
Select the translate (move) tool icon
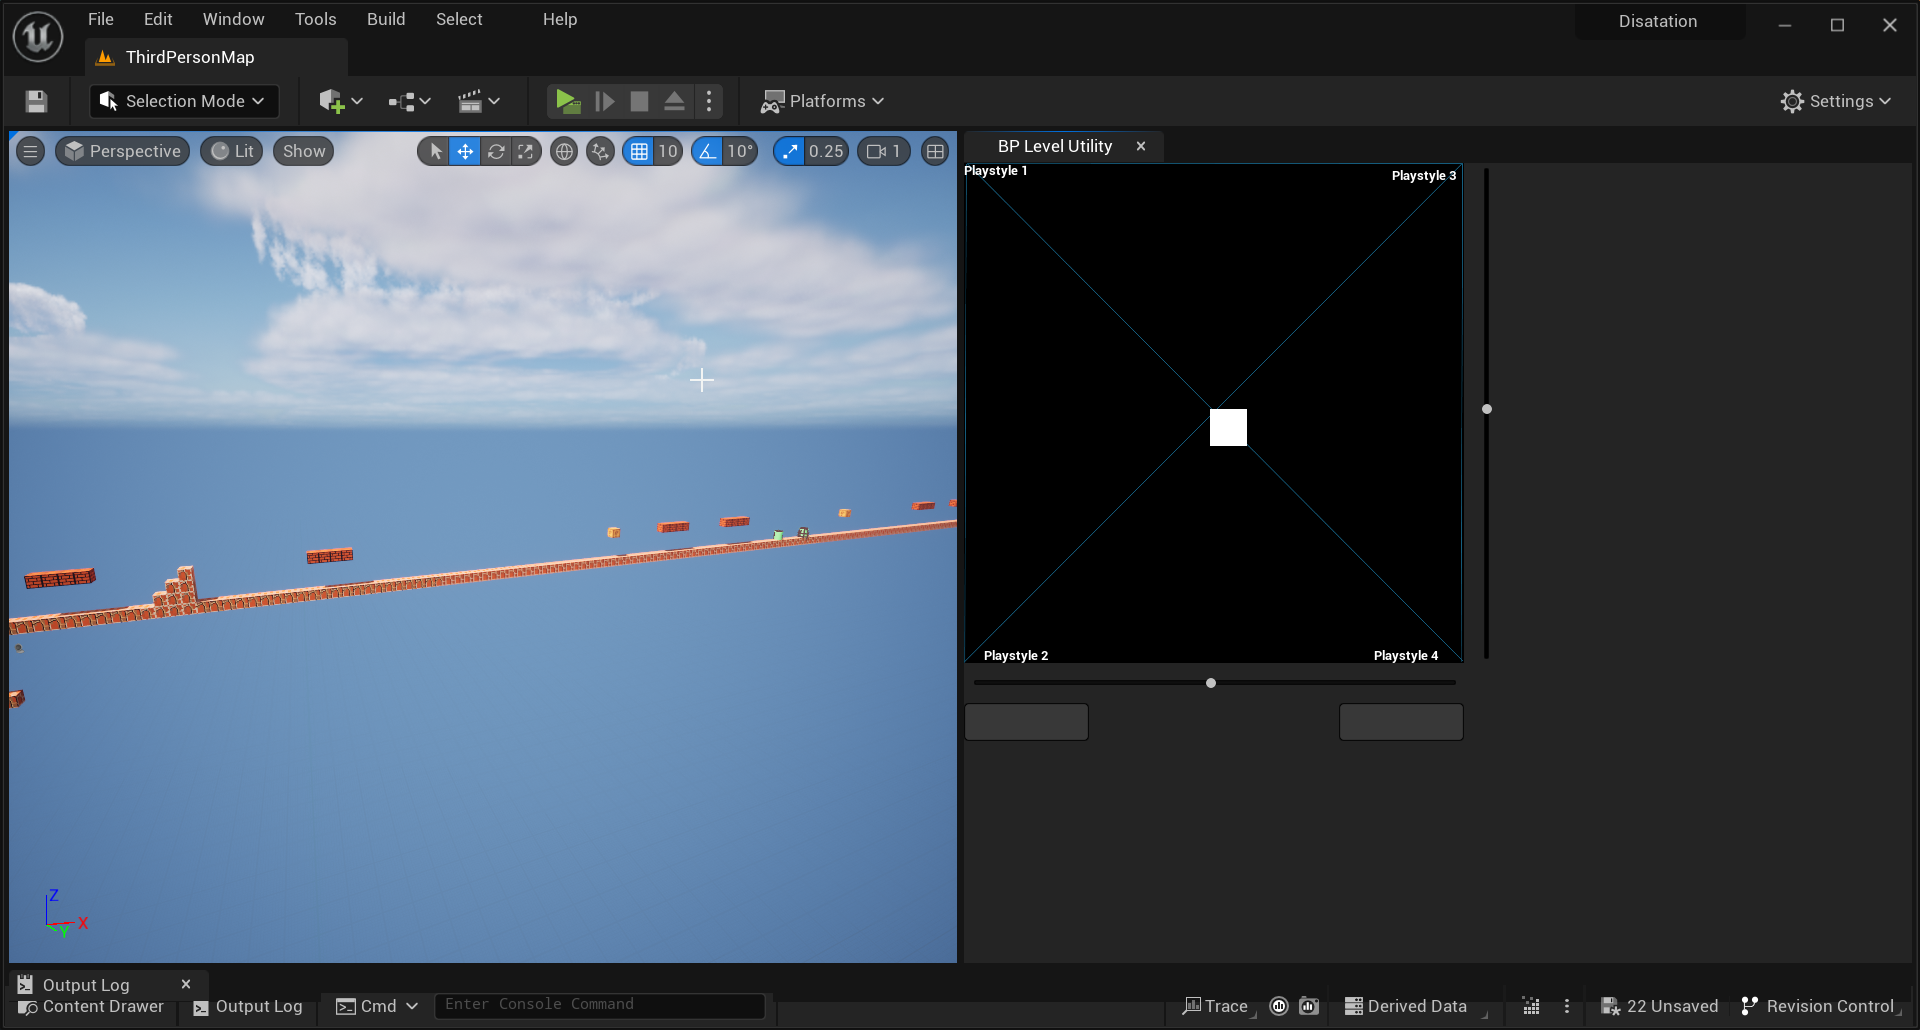[465, 151]
